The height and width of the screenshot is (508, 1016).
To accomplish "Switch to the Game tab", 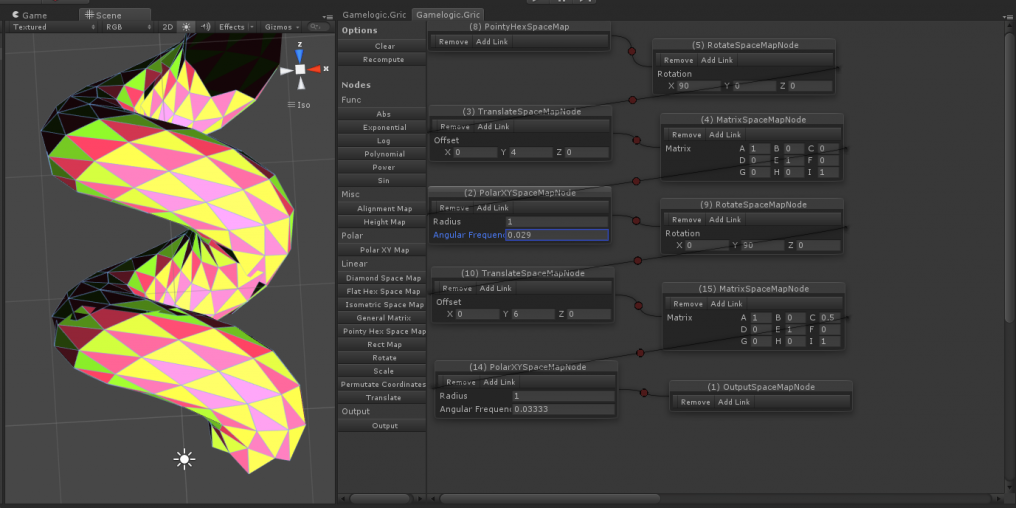I will [x=30, y=15].
